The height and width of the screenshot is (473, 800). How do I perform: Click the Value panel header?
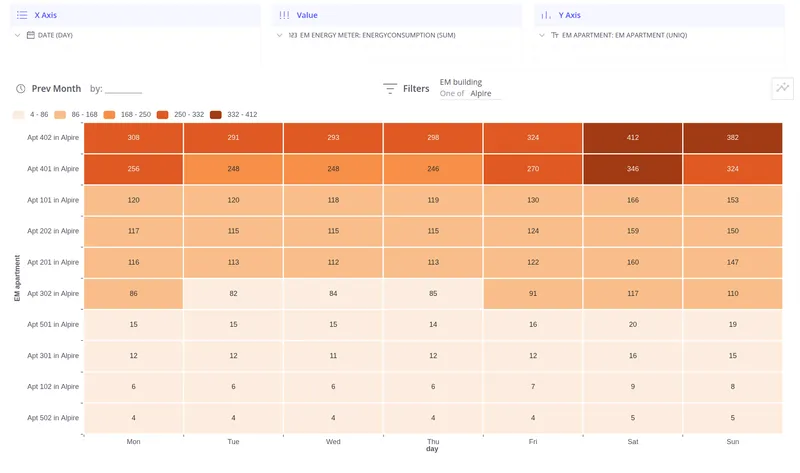397,15
